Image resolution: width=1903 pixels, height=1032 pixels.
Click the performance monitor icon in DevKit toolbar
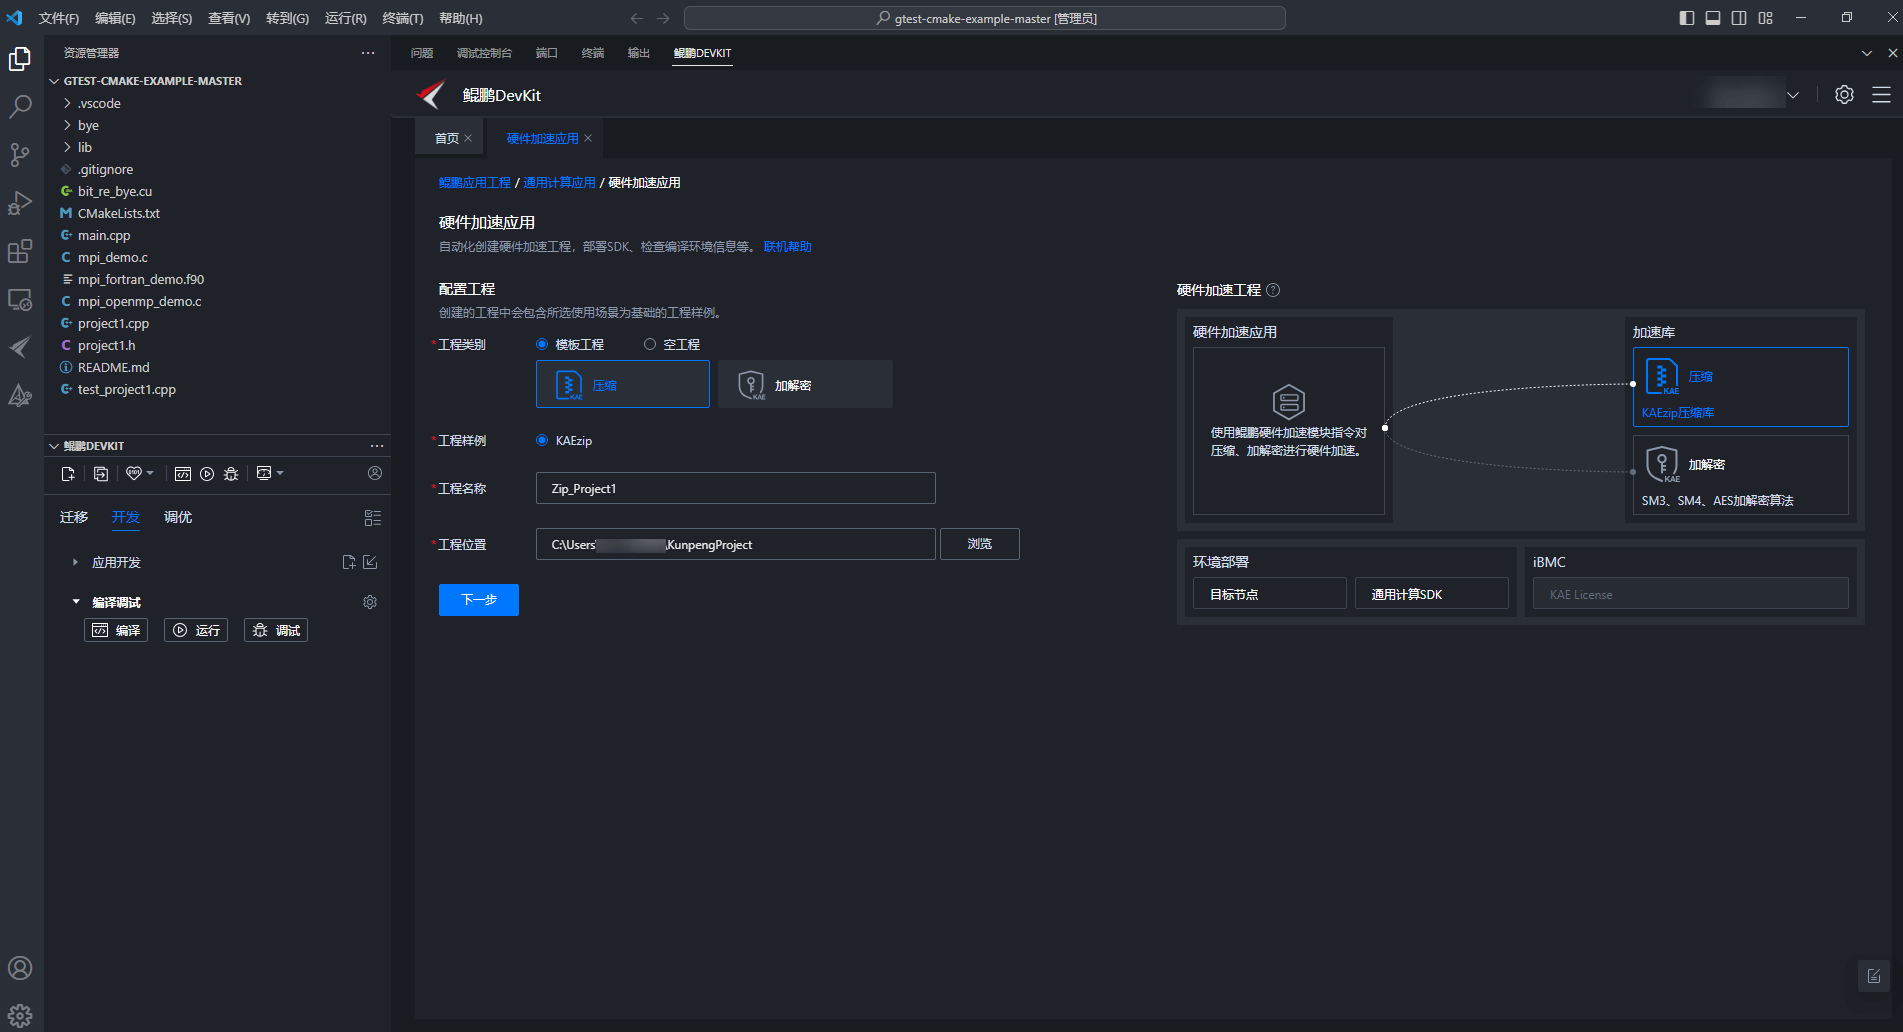click(264, 473)
